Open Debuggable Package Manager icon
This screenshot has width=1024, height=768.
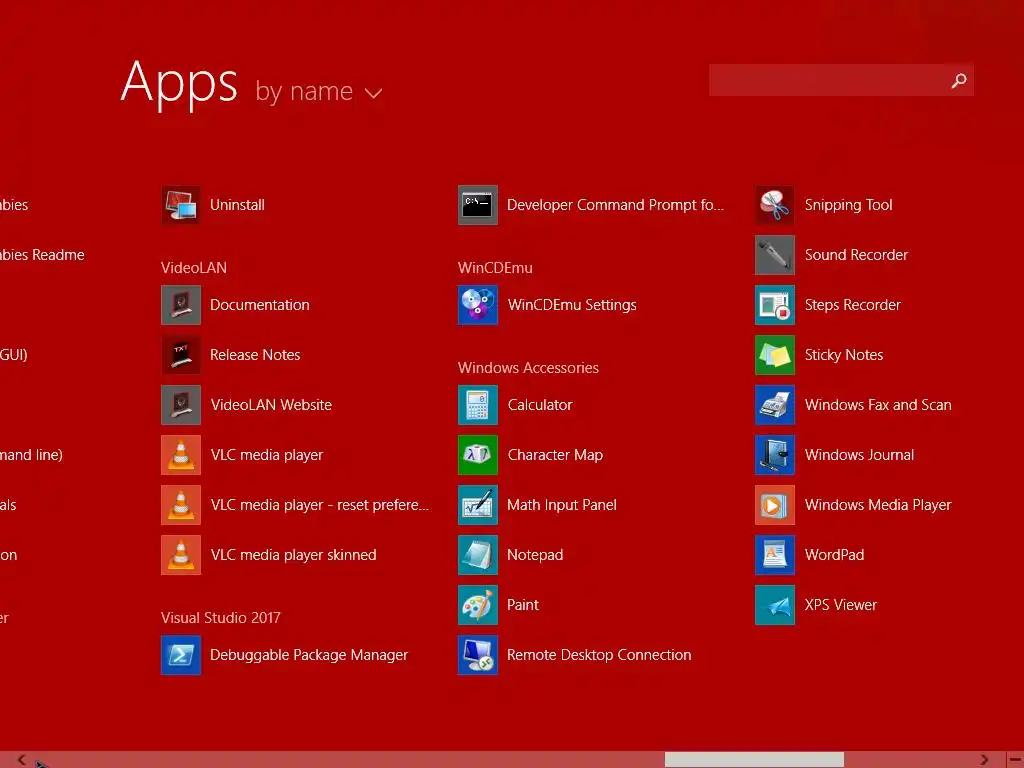(181, 655)
